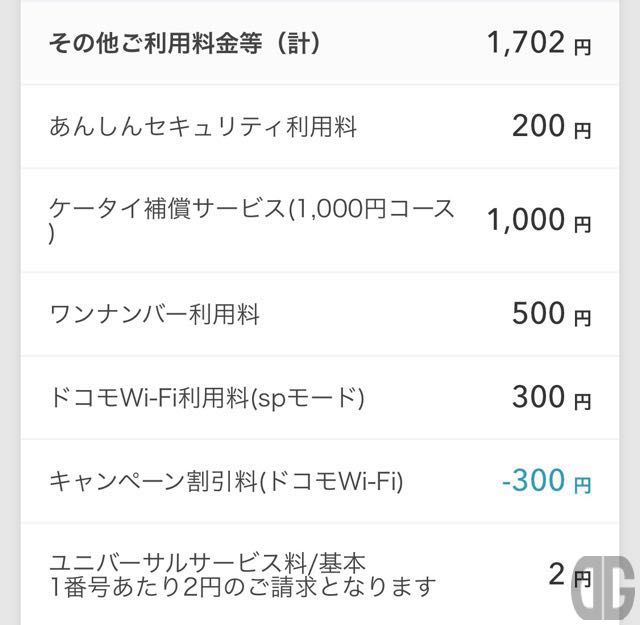Click the 1,000 円 compensation service amount
This screenshot has height=625, width=640.
tap(539, 220)
